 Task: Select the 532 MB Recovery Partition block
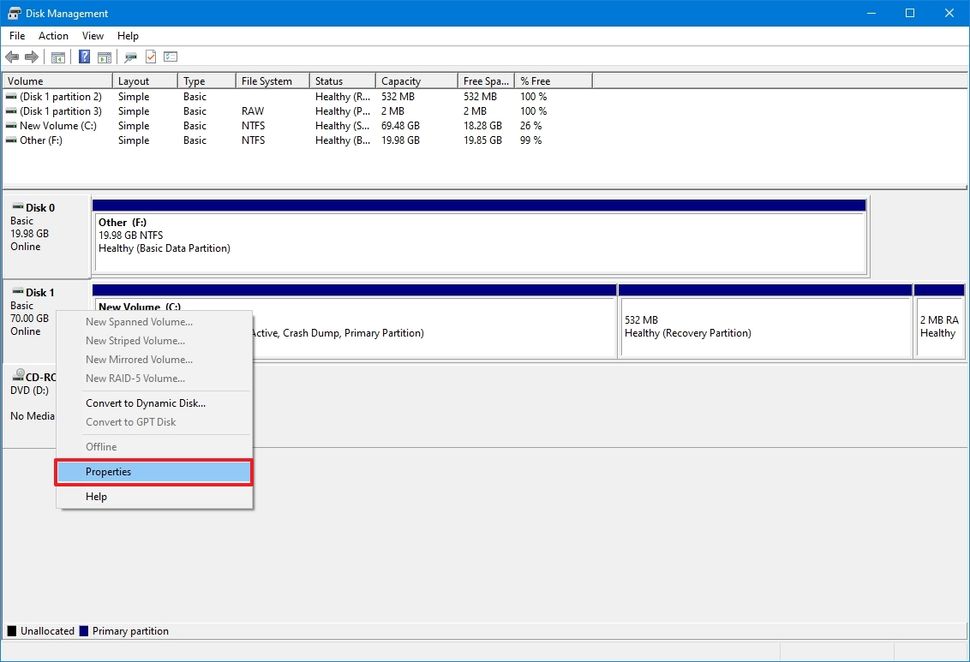tap(764, 327)
